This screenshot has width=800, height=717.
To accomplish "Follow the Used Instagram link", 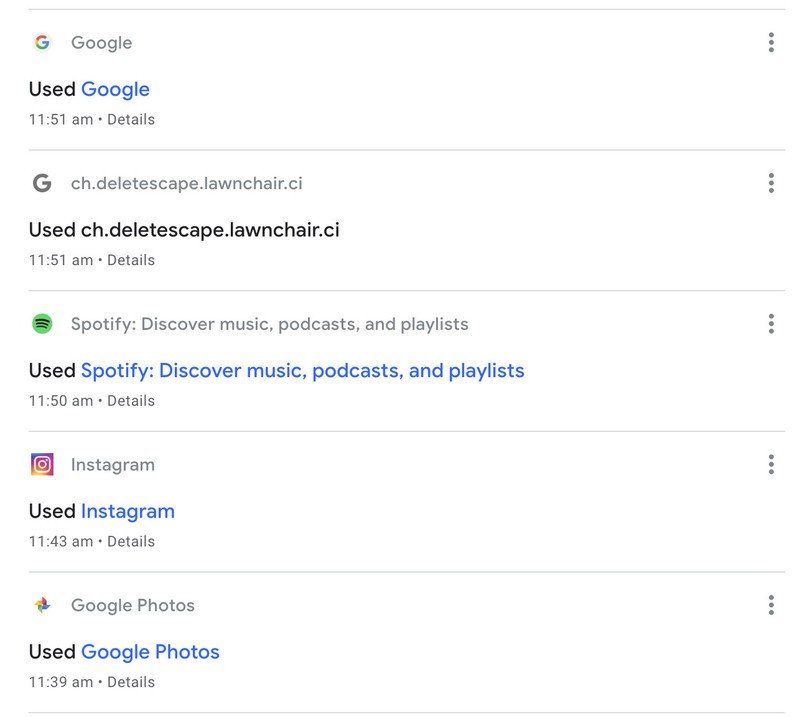I will 127,511.
